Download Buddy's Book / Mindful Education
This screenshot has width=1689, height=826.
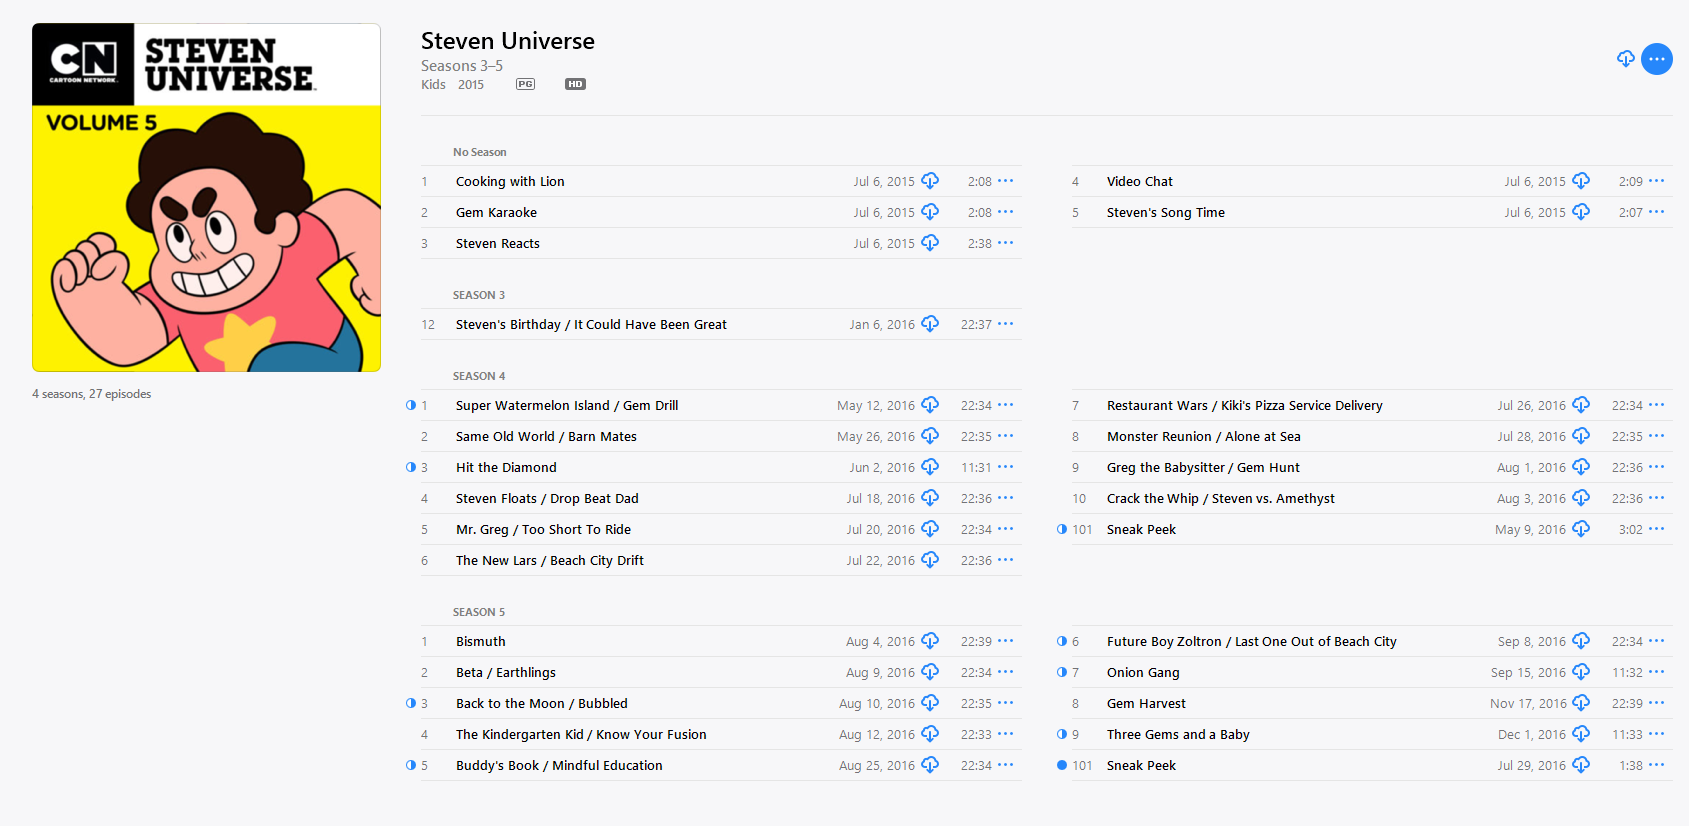tap(930, 765)
